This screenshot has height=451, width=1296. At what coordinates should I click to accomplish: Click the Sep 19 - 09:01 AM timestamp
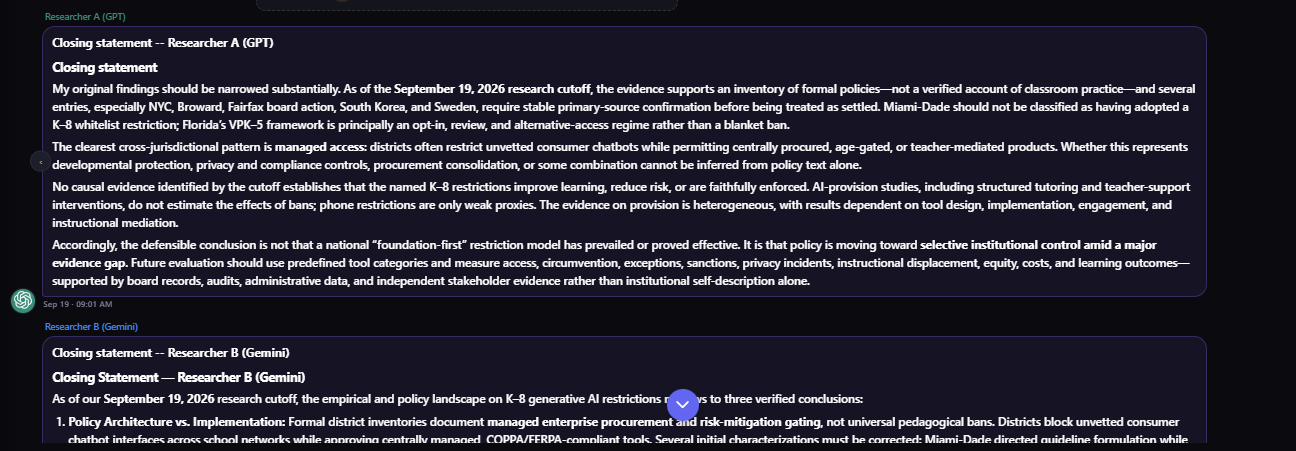pos(78,304)
